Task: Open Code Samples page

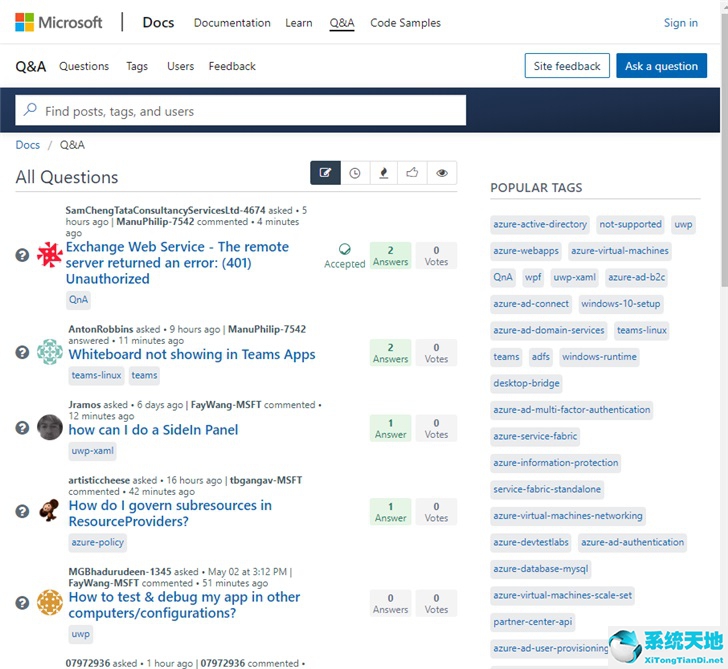Action: coord(405,23)
